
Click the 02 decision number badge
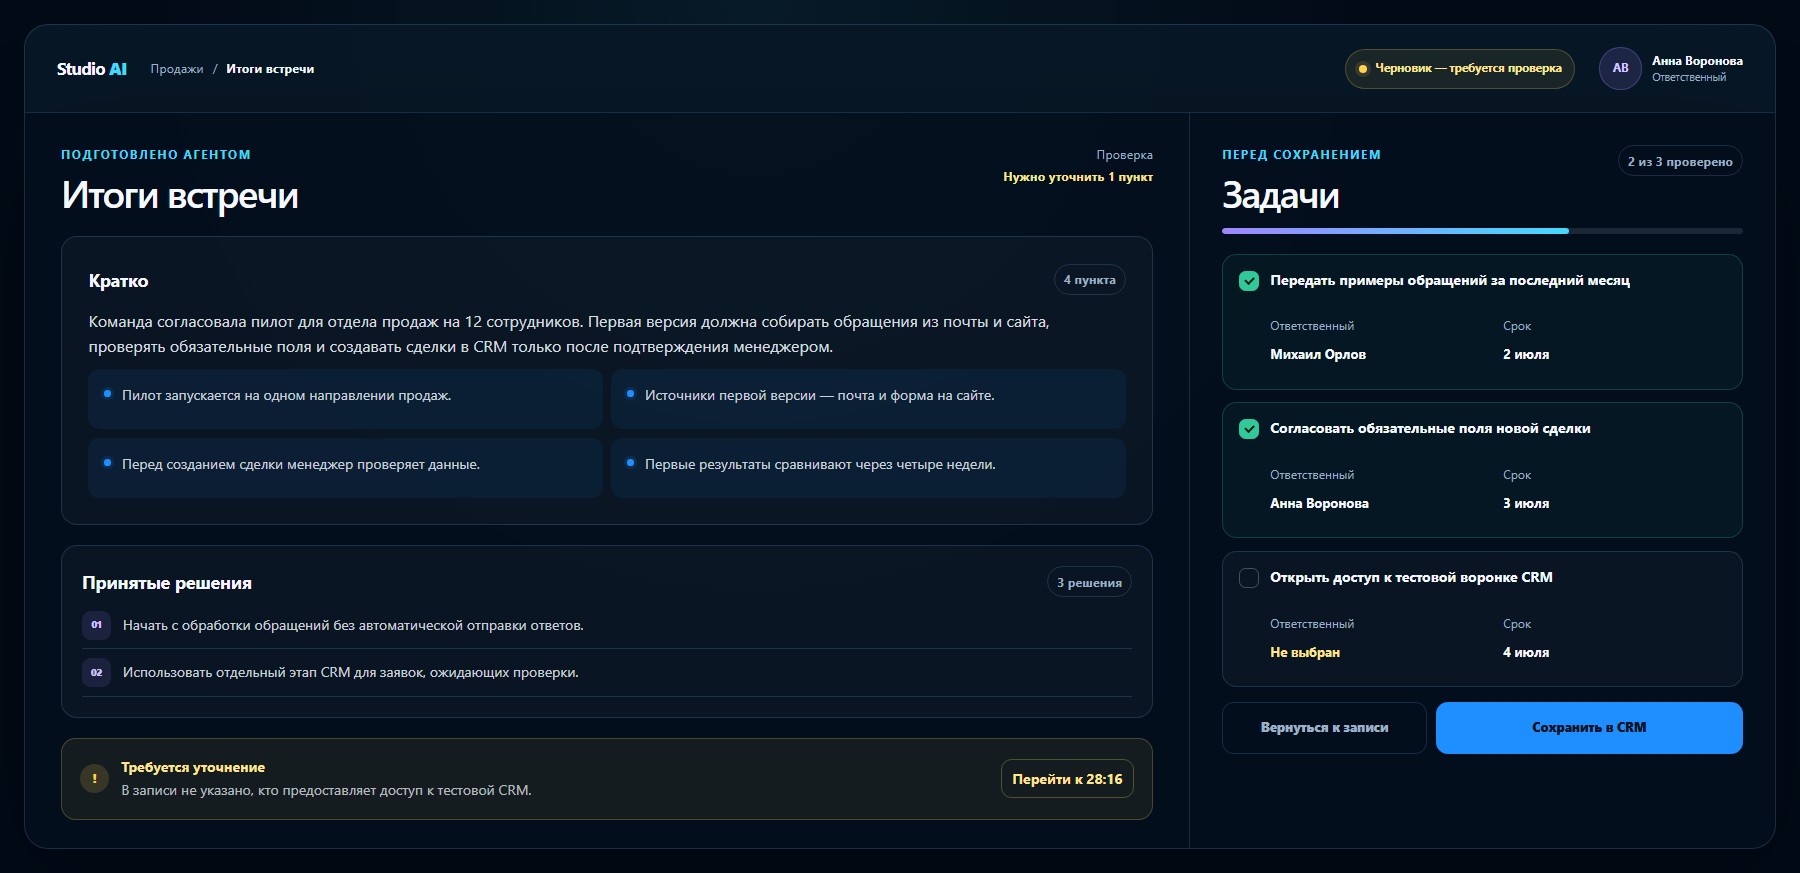click(96, 673)
